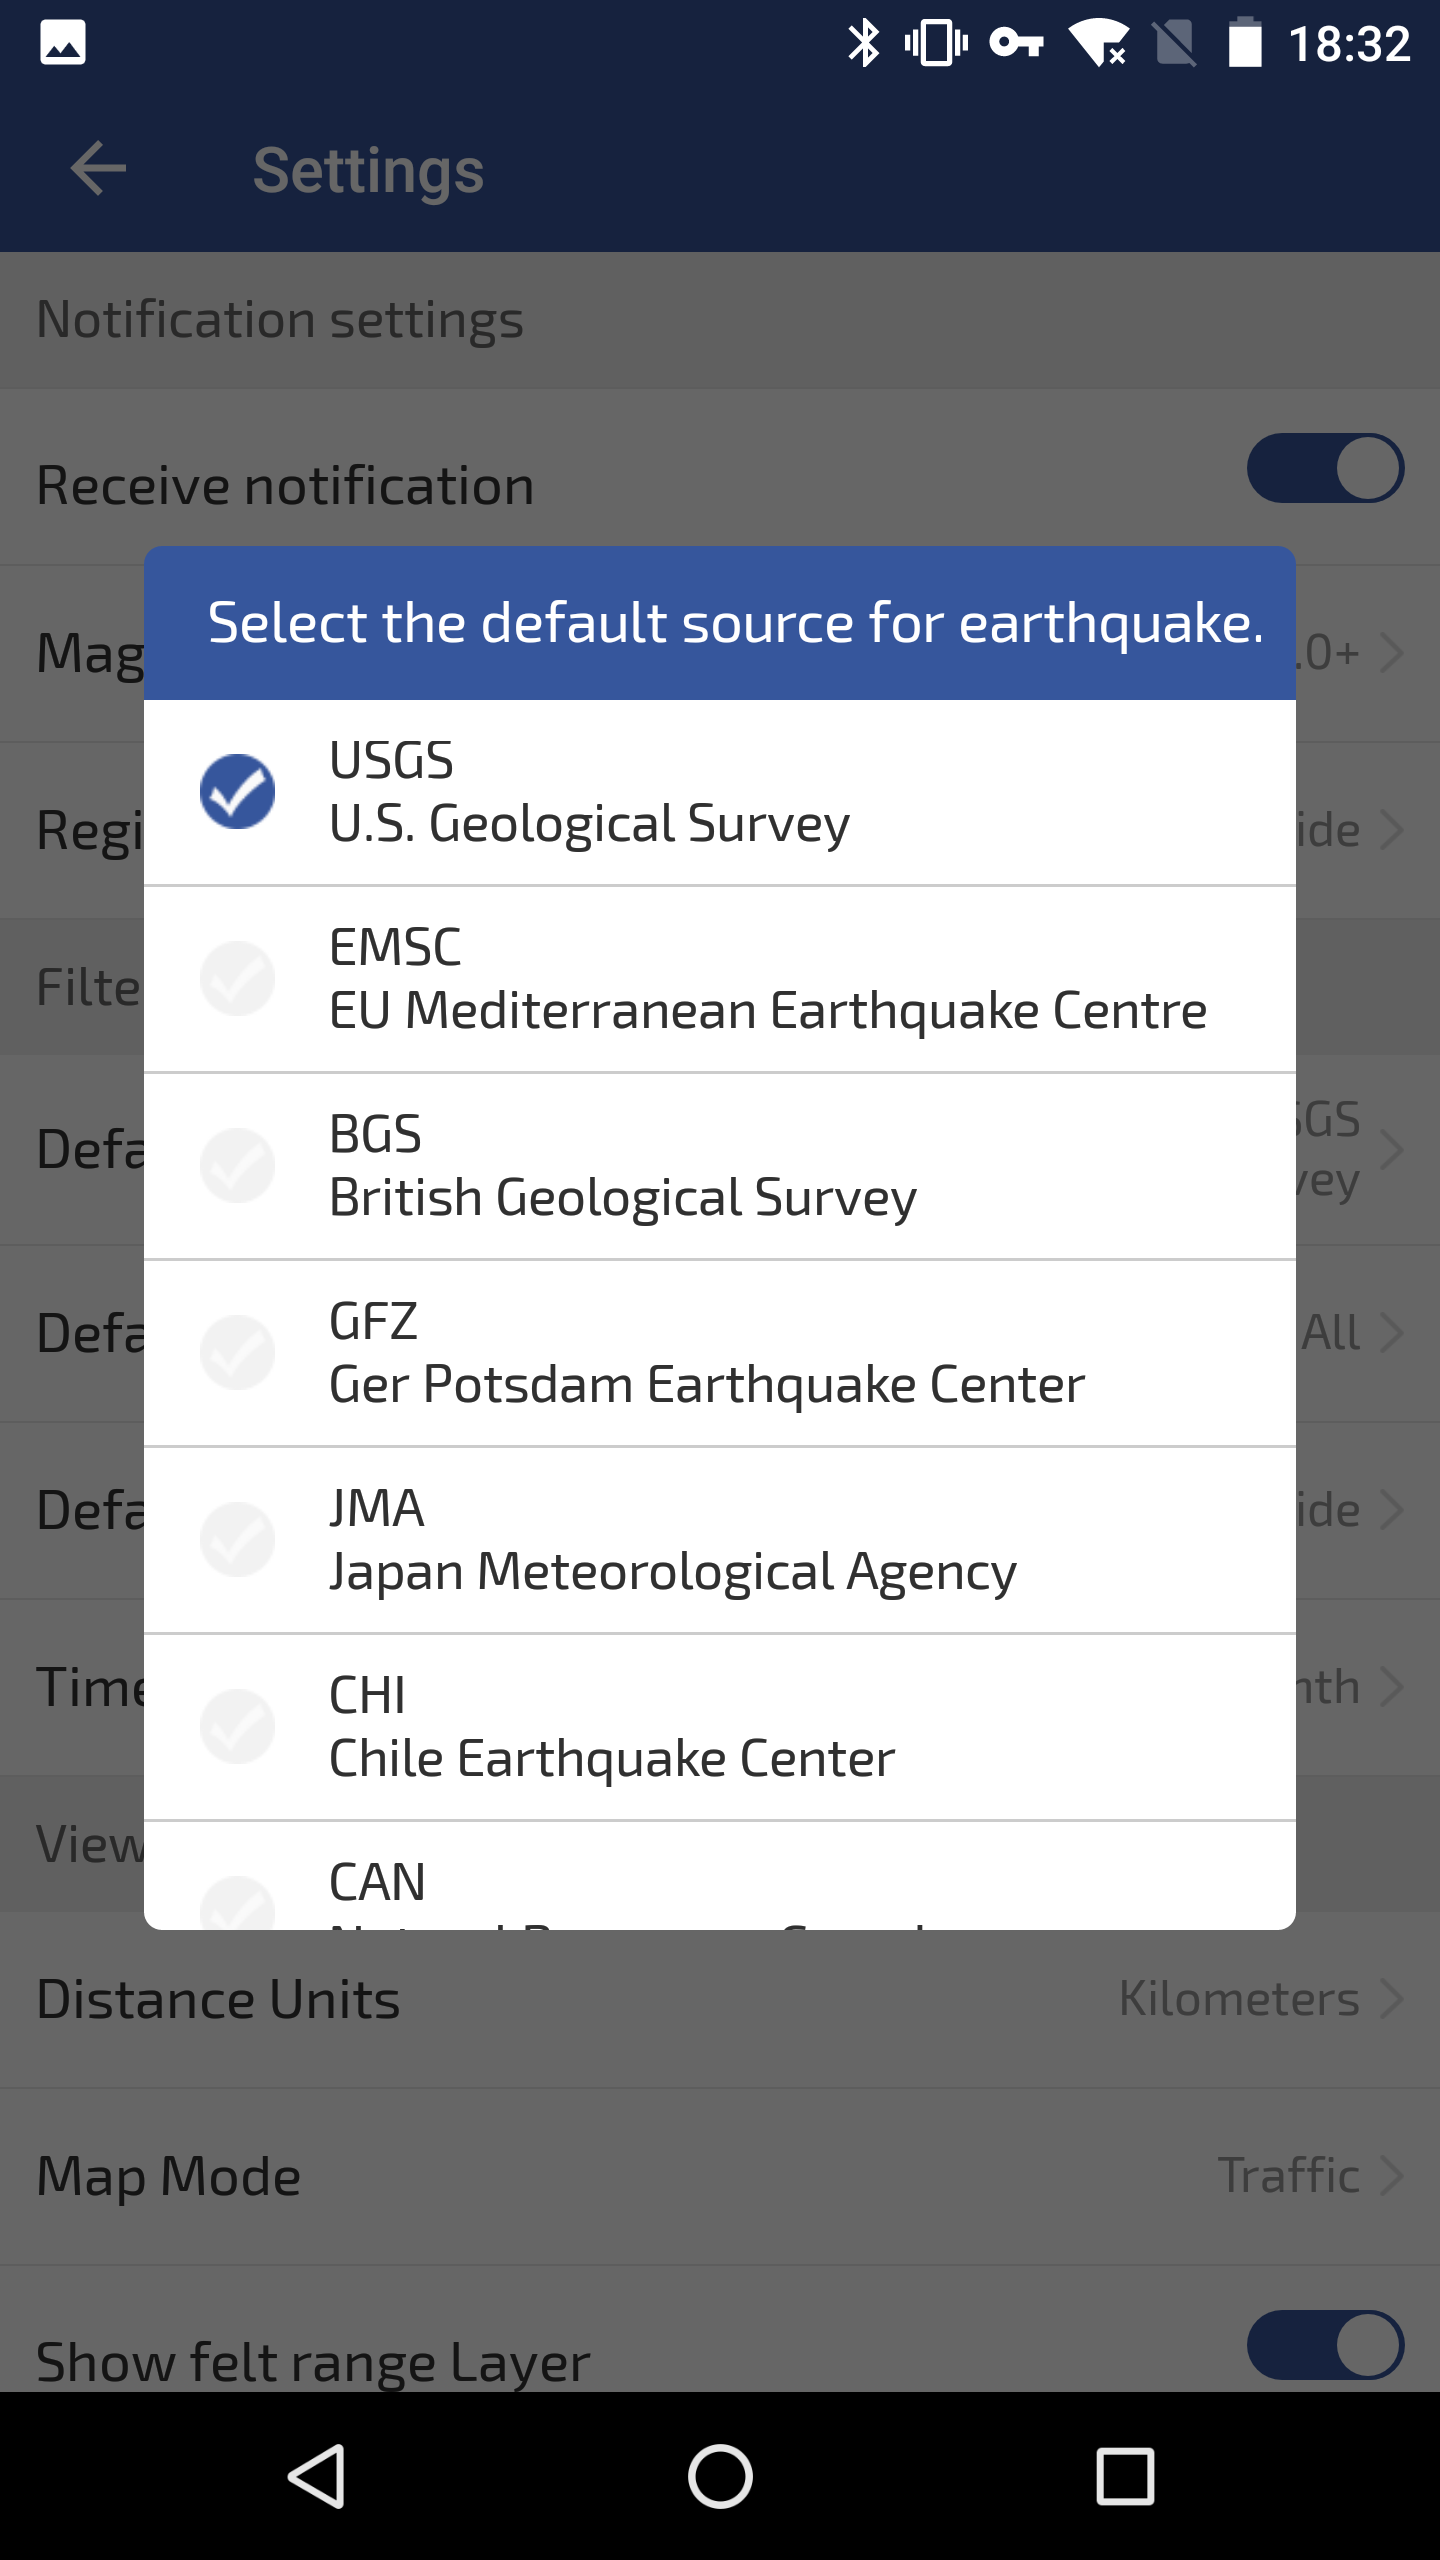Select the EMSC source radio circle
Viewport: 1440px width, 2560px height.
(238, 978)
